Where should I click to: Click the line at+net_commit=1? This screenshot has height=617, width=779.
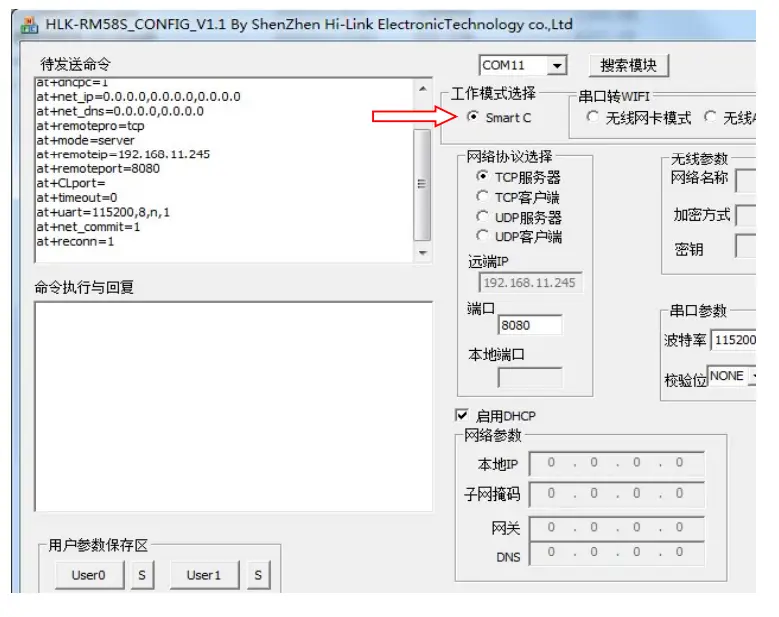pyautogui.click(x=88, y=227)
